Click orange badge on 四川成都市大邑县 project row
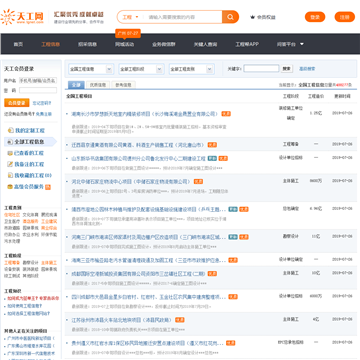The width and height of the screenshot is (360, 360). [233, 297]
